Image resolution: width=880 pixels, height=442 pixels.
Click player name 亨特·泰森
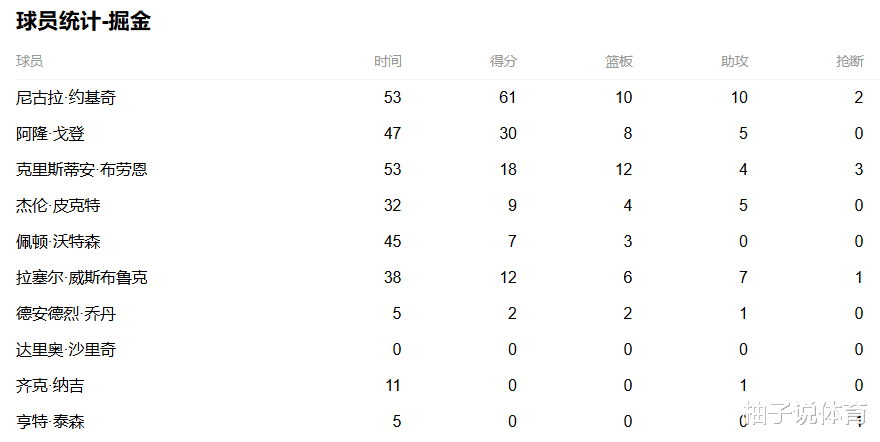pos(51,422)
